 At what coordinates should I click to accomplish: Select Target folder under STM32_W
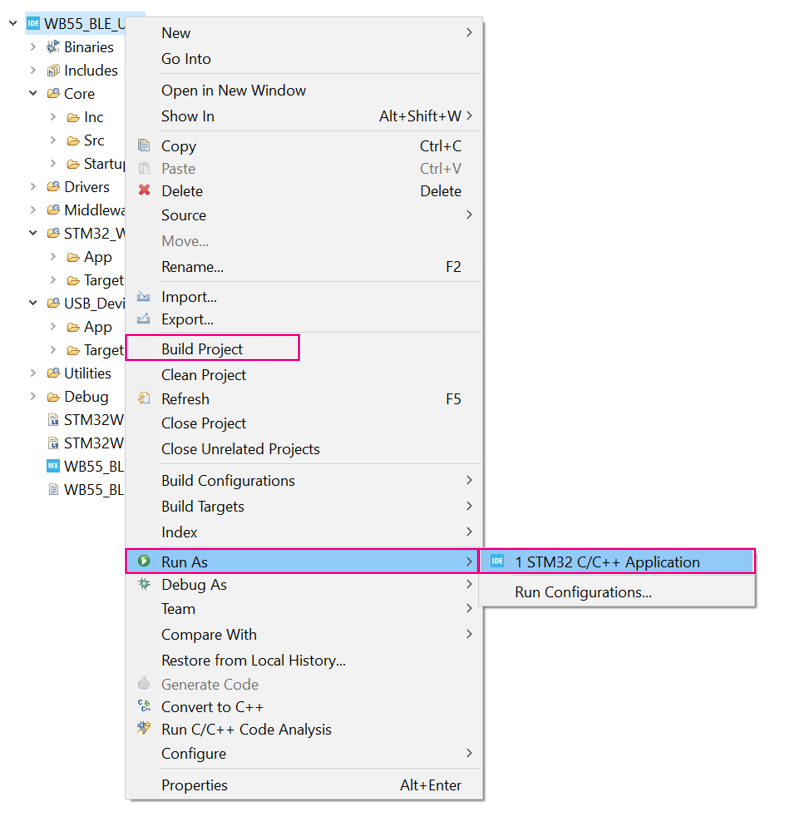click(95, 280)
